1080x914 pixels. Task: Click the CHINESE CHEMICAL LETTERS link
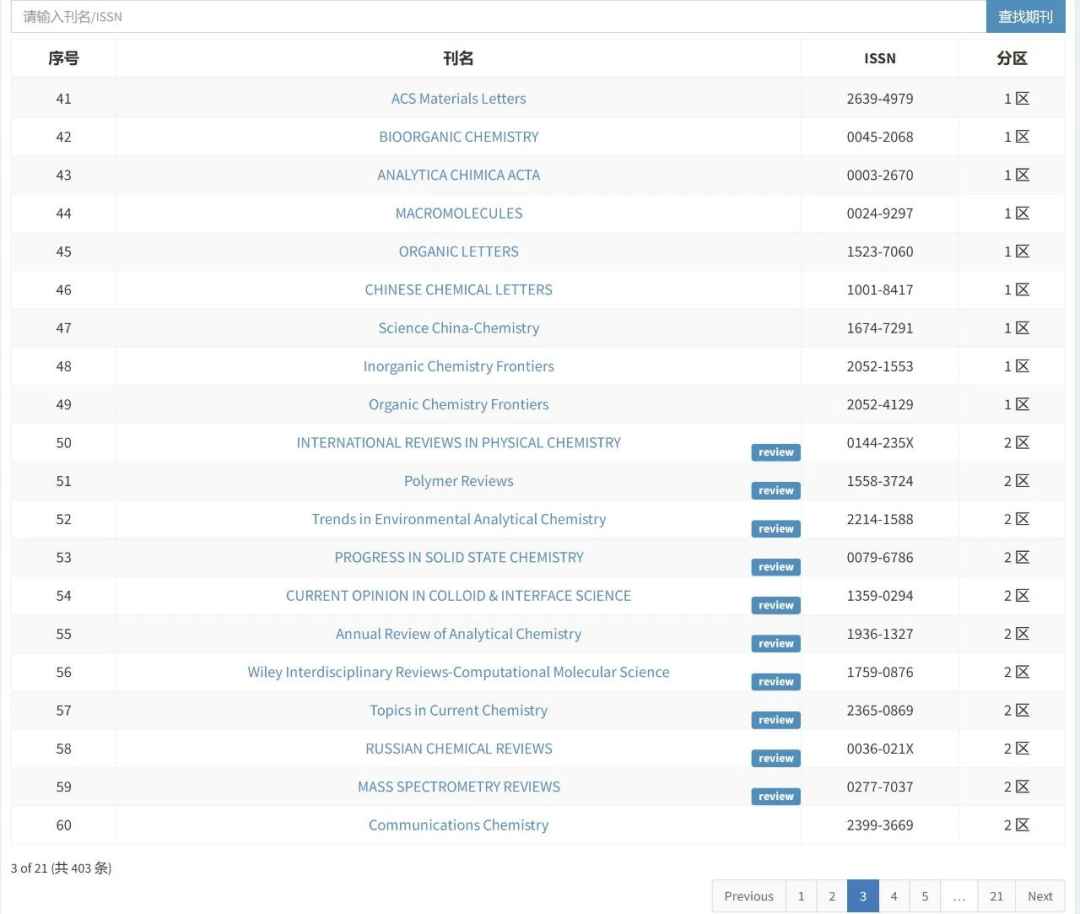click(x=458, y=290)
